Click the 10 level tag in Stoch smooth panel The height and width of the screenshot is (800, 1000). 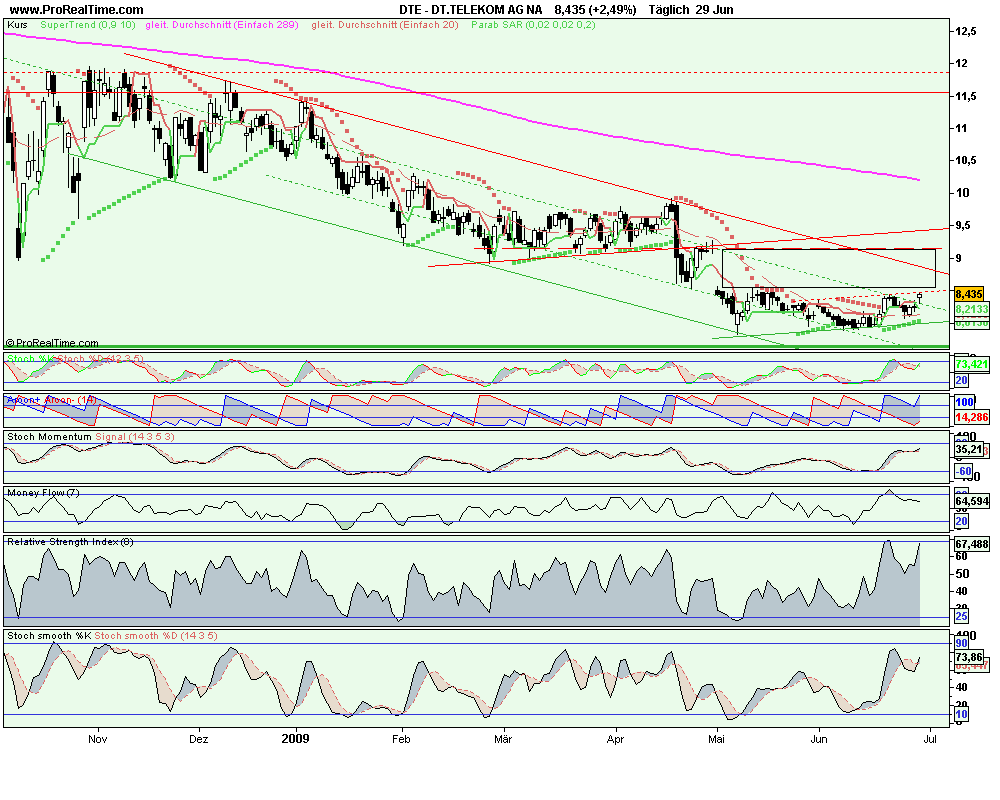tap(961, 715)
